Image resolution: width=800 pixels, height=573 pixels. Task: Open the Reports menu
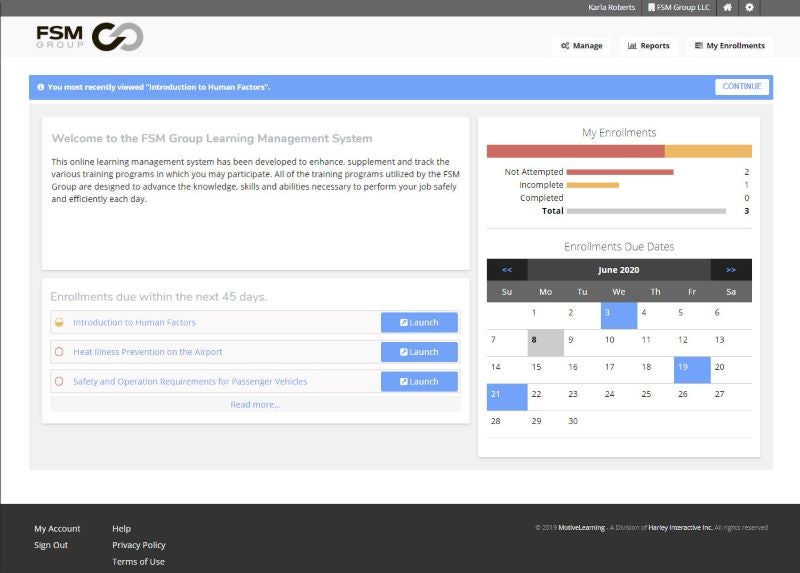tap(648, 45)
